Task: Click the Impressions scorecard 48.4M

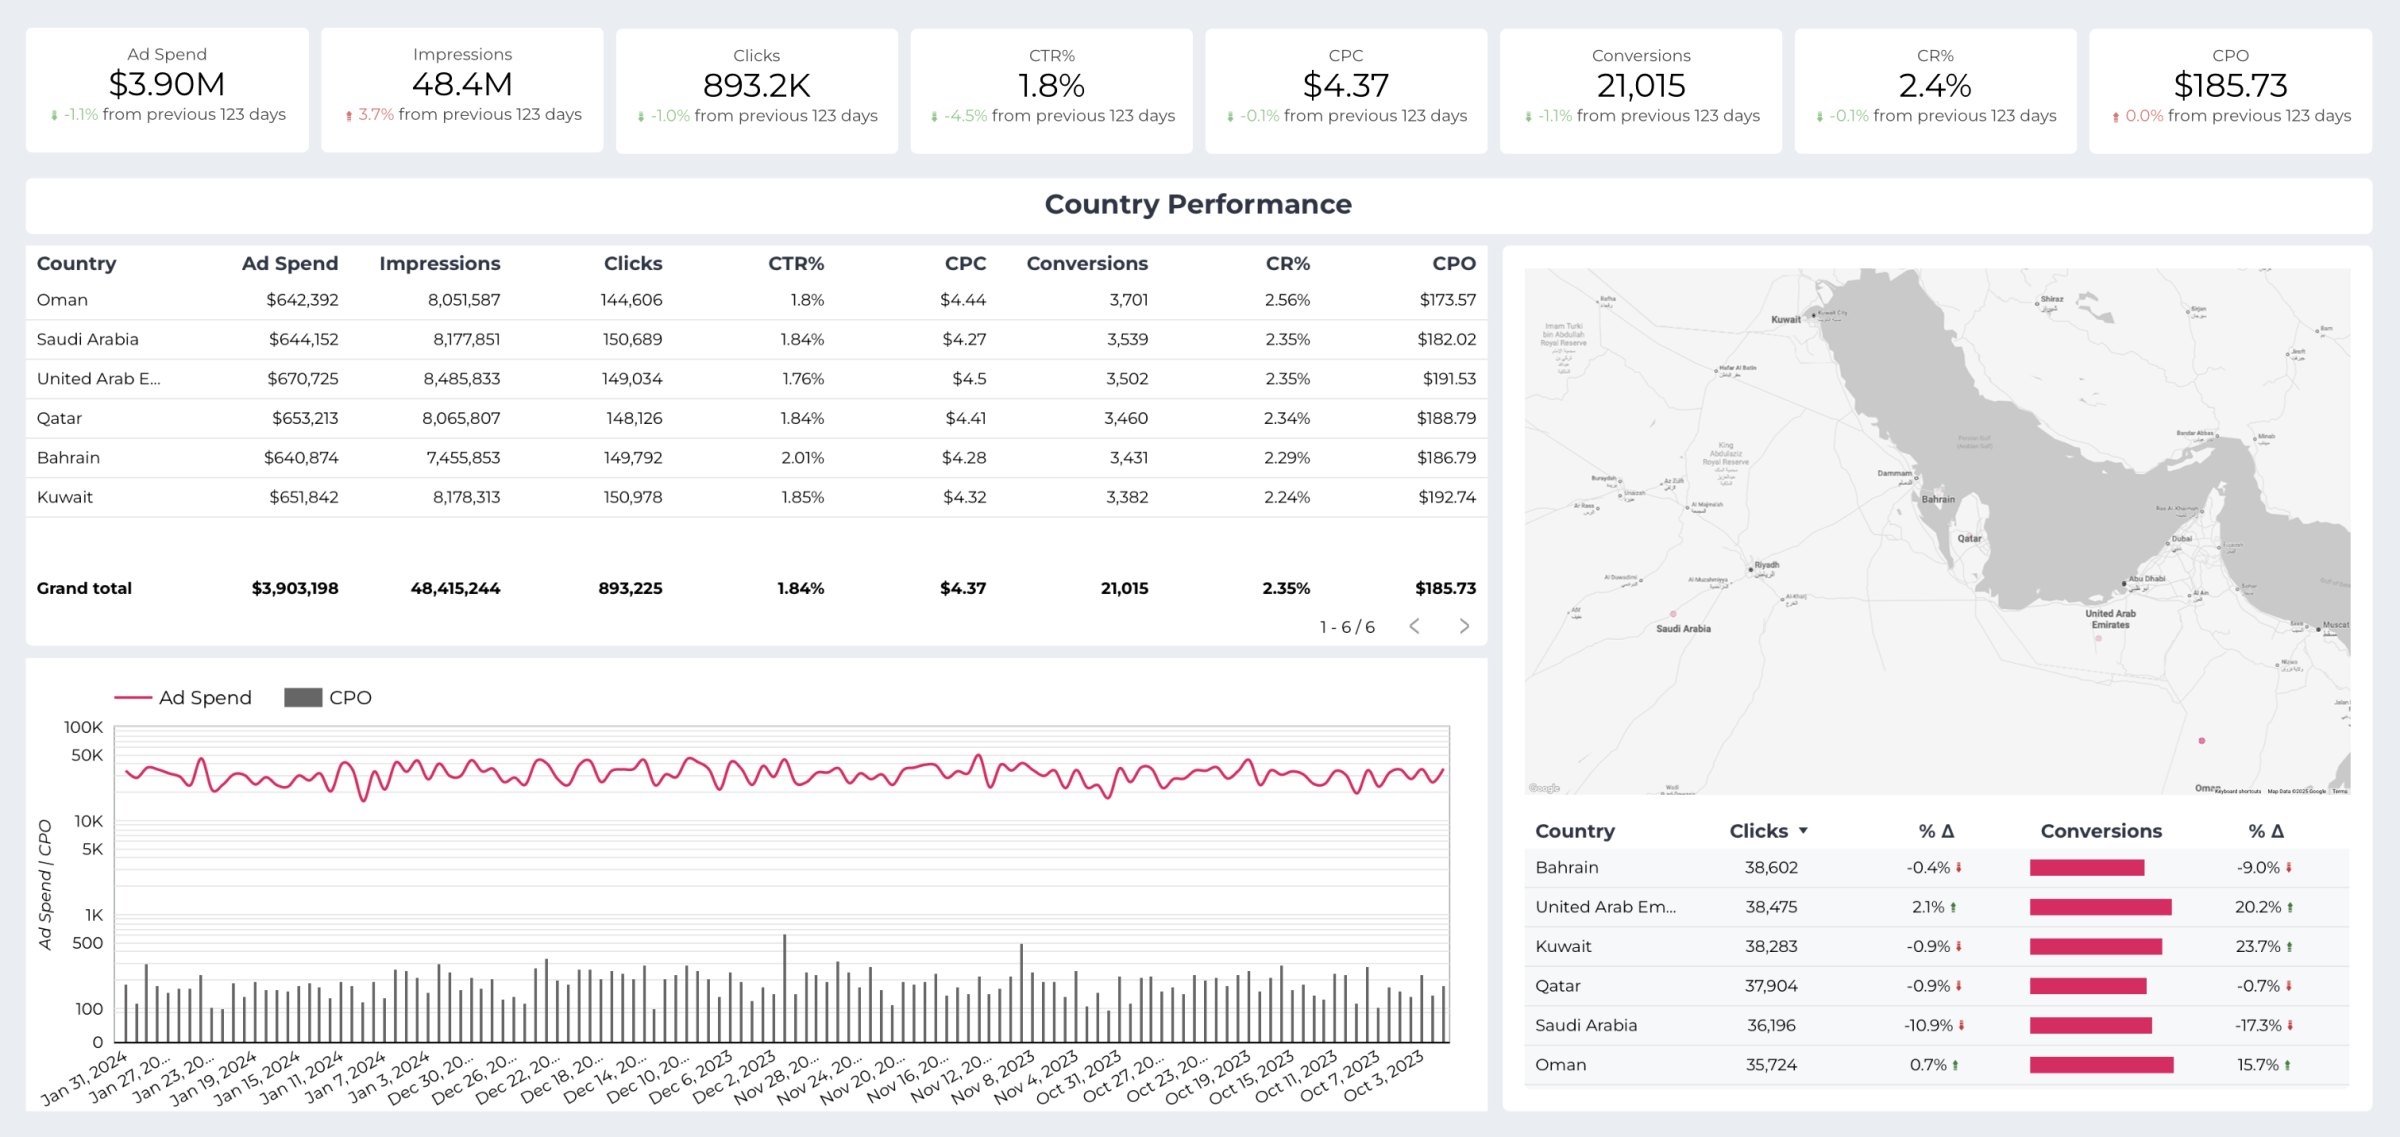Action: 462,85
